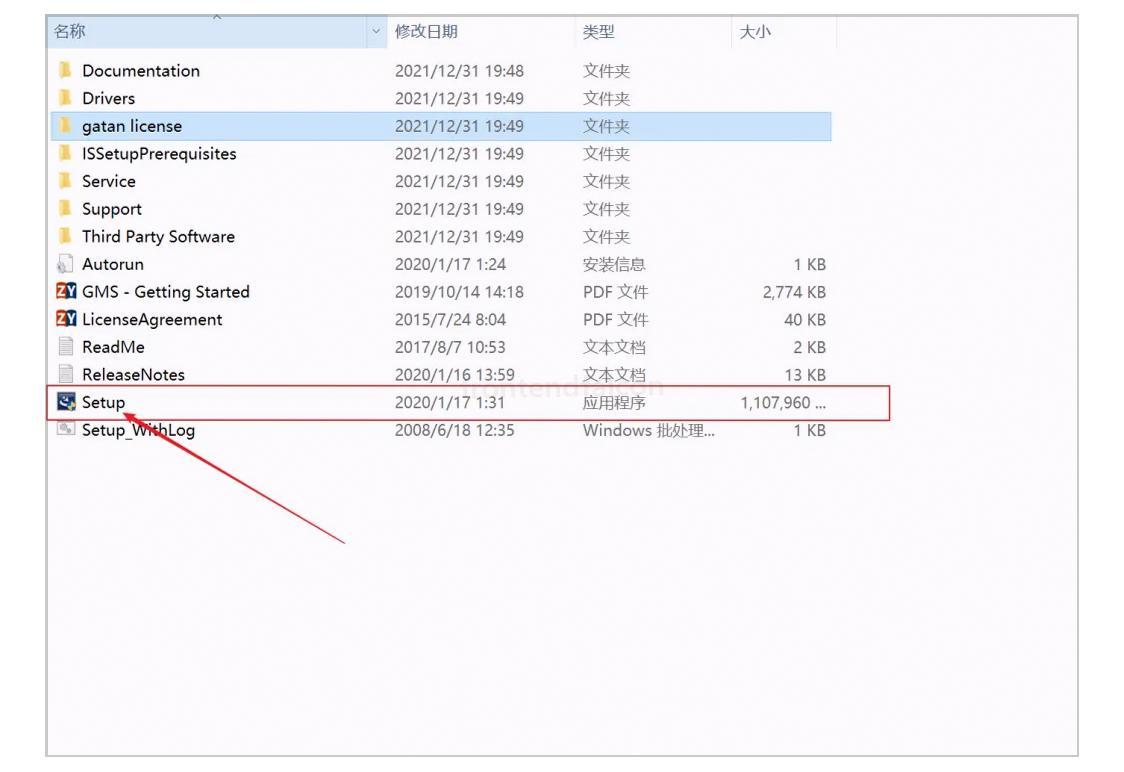Open the 名称 column filter dropdown arrow
Viewport: 1124px width, 772px height.
coord(376,31)
